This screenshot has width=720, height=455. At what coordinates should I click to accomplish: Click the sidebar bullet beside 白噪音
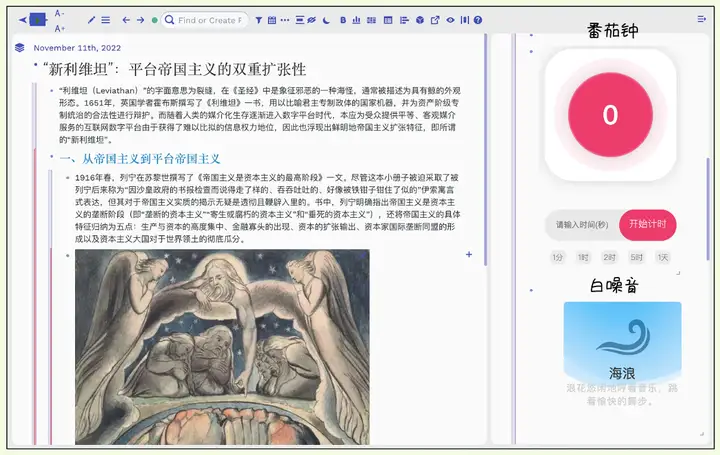pyautogui.click(x=531, y=290)
